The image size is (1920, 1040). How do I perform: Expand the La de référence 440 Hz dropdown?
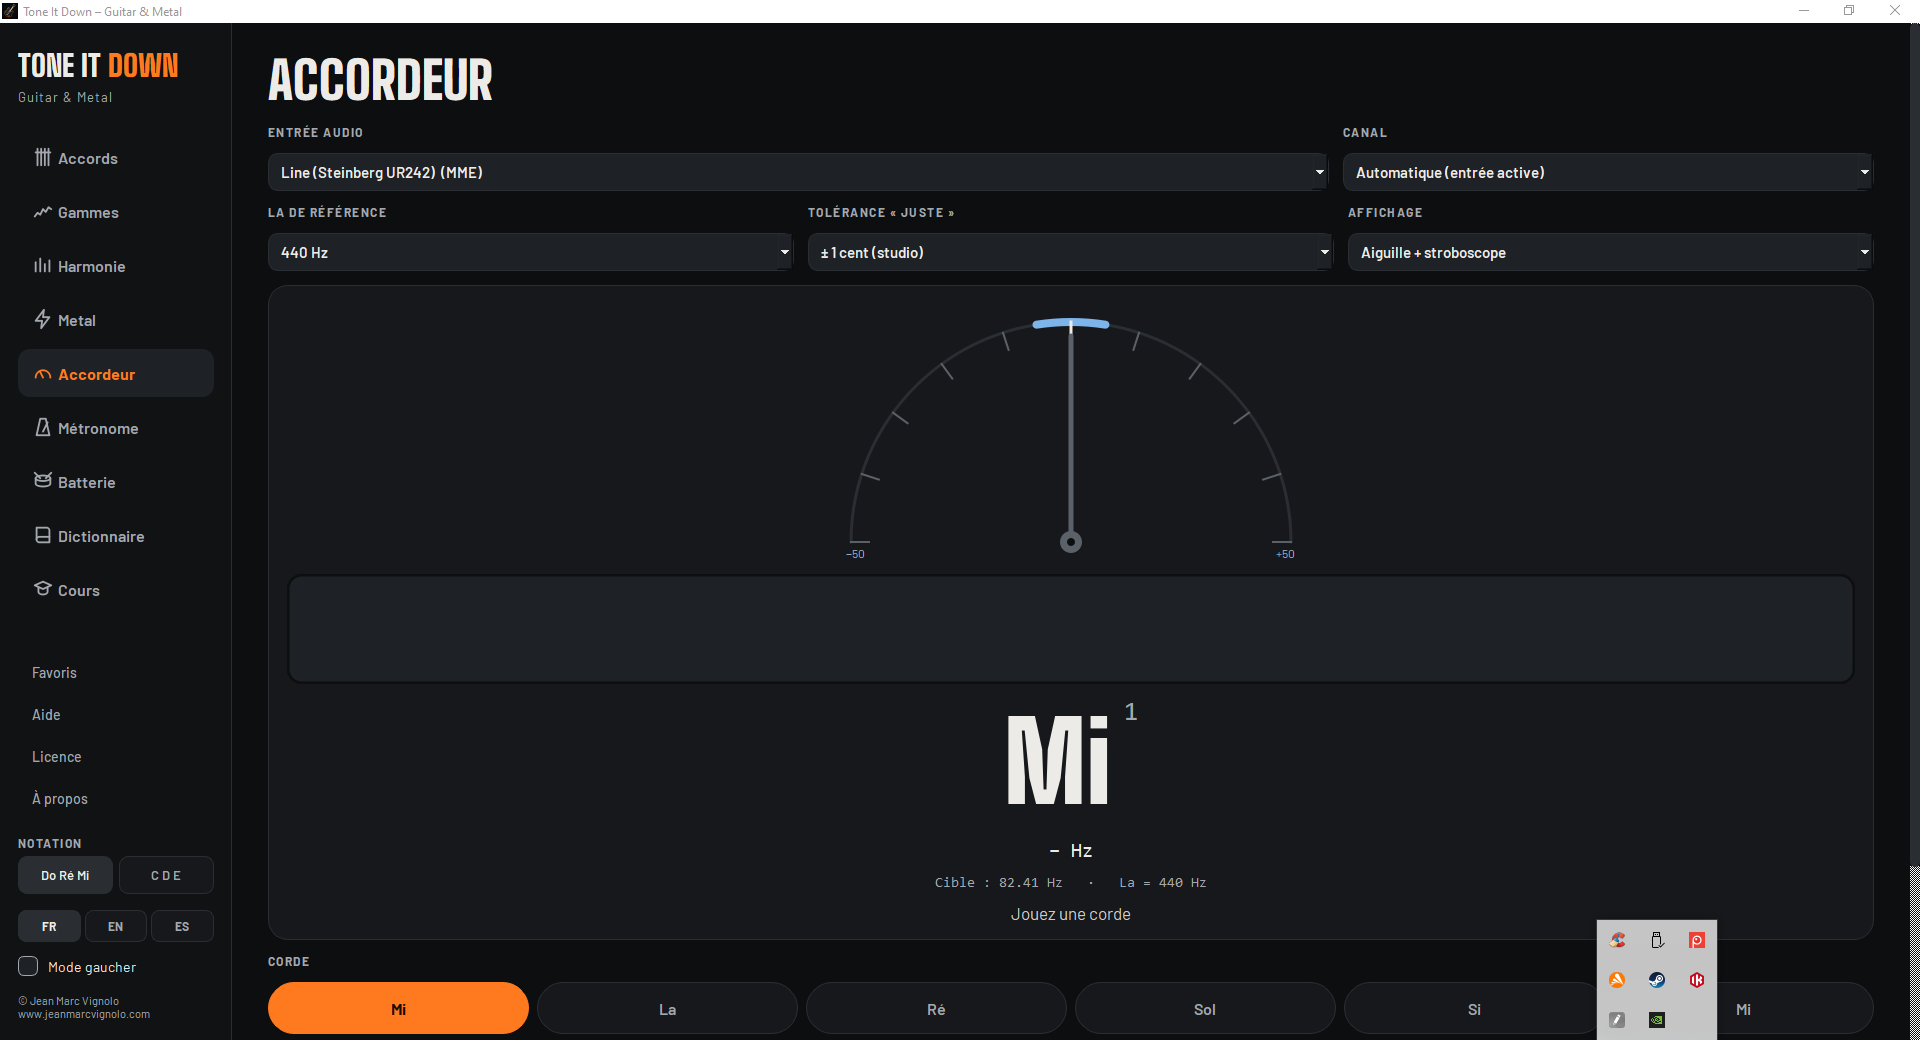530,252
